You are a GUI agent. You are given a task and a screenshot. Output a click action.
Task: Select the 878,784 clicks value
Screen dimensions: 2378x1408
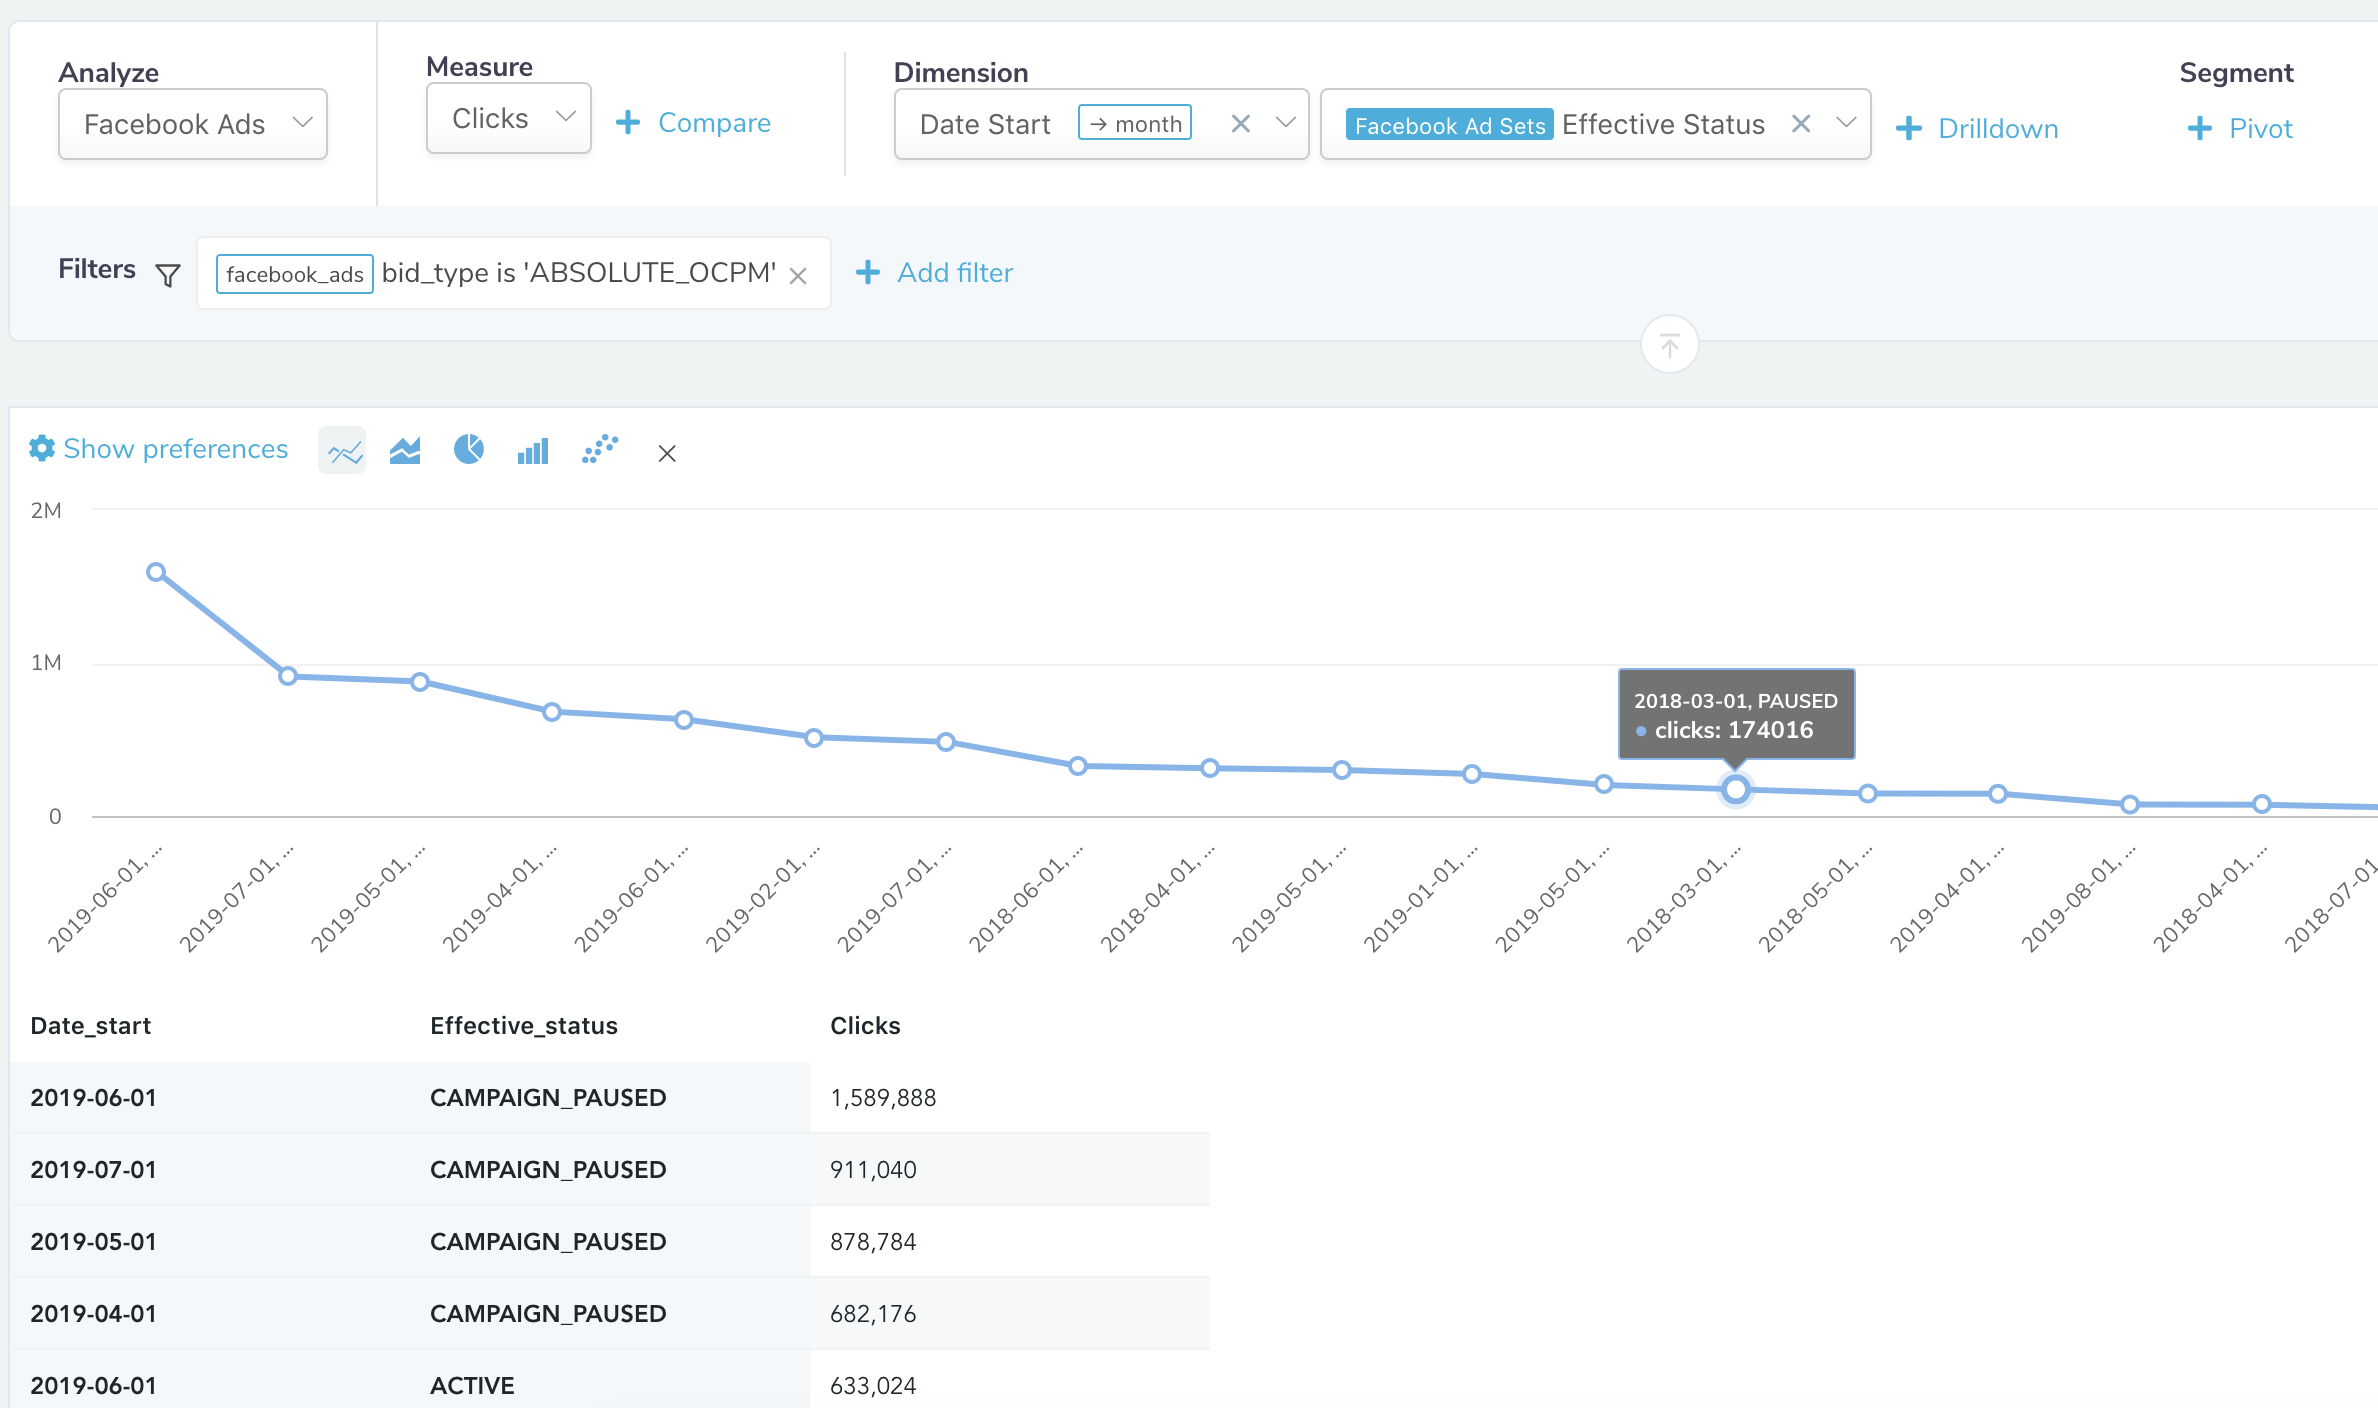coord(873,1242)
